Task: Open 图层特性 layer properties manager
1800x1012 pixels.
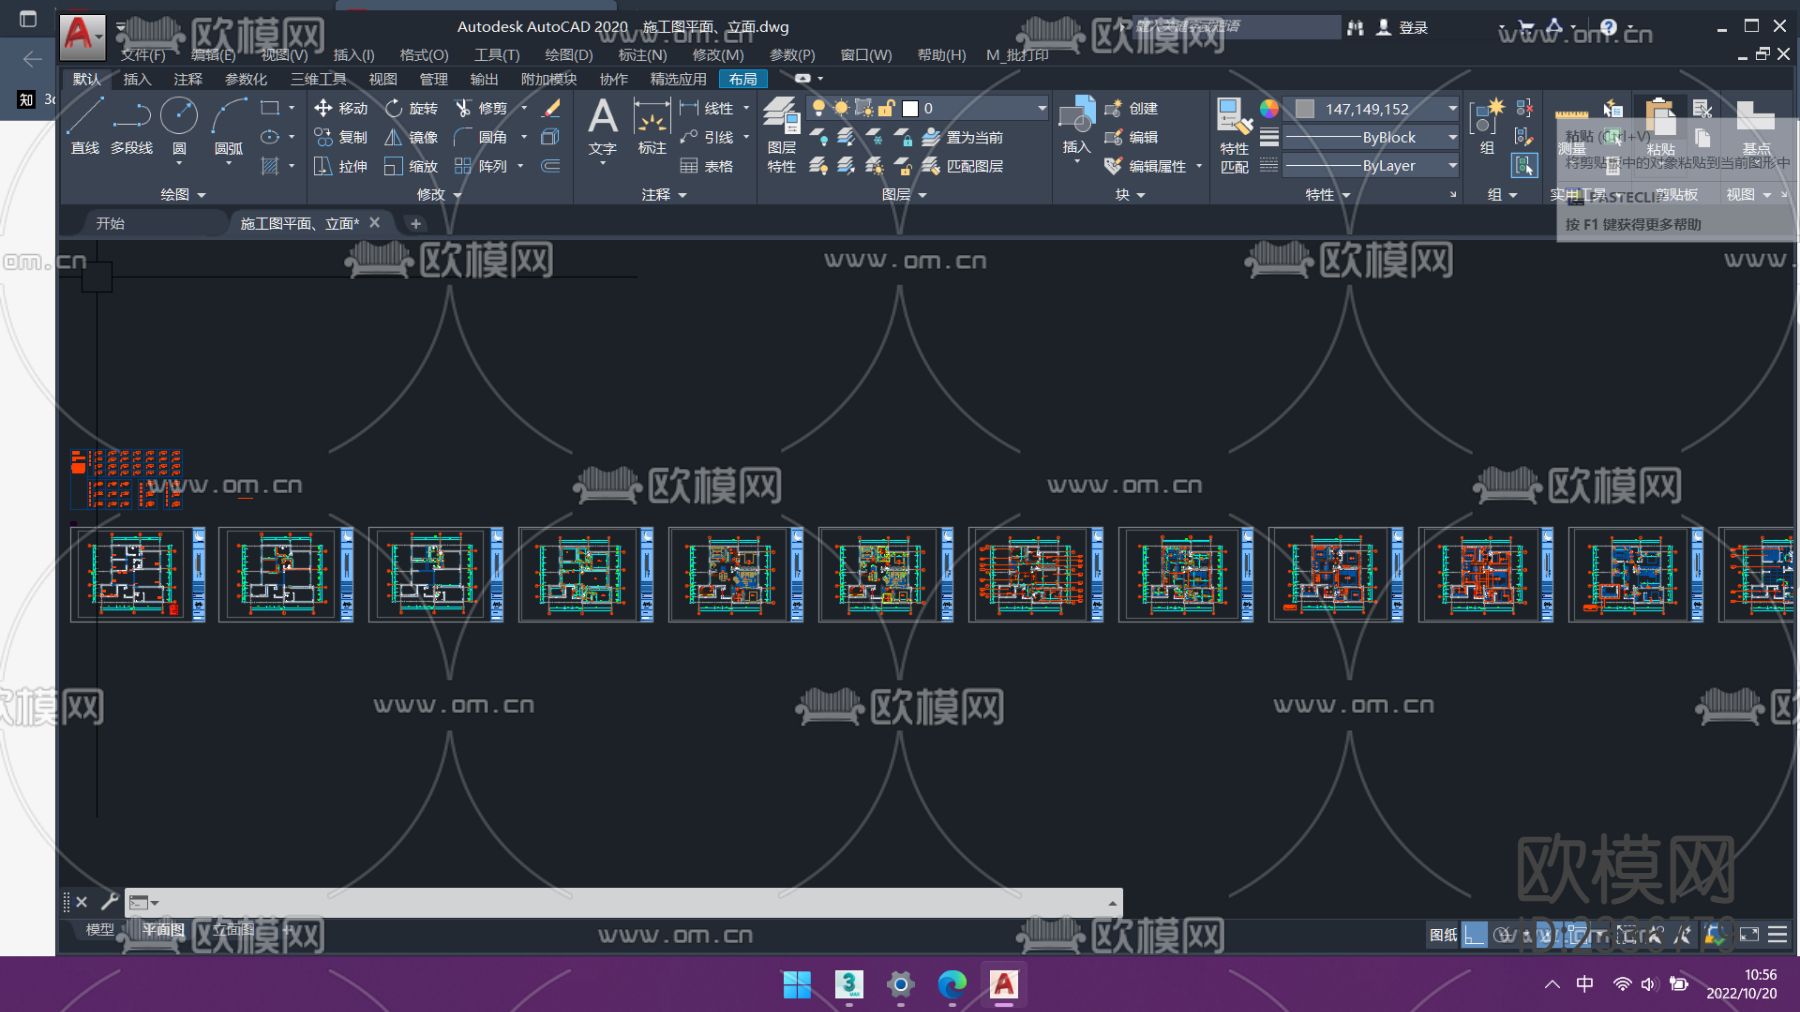Action: [x=782, y=136]
